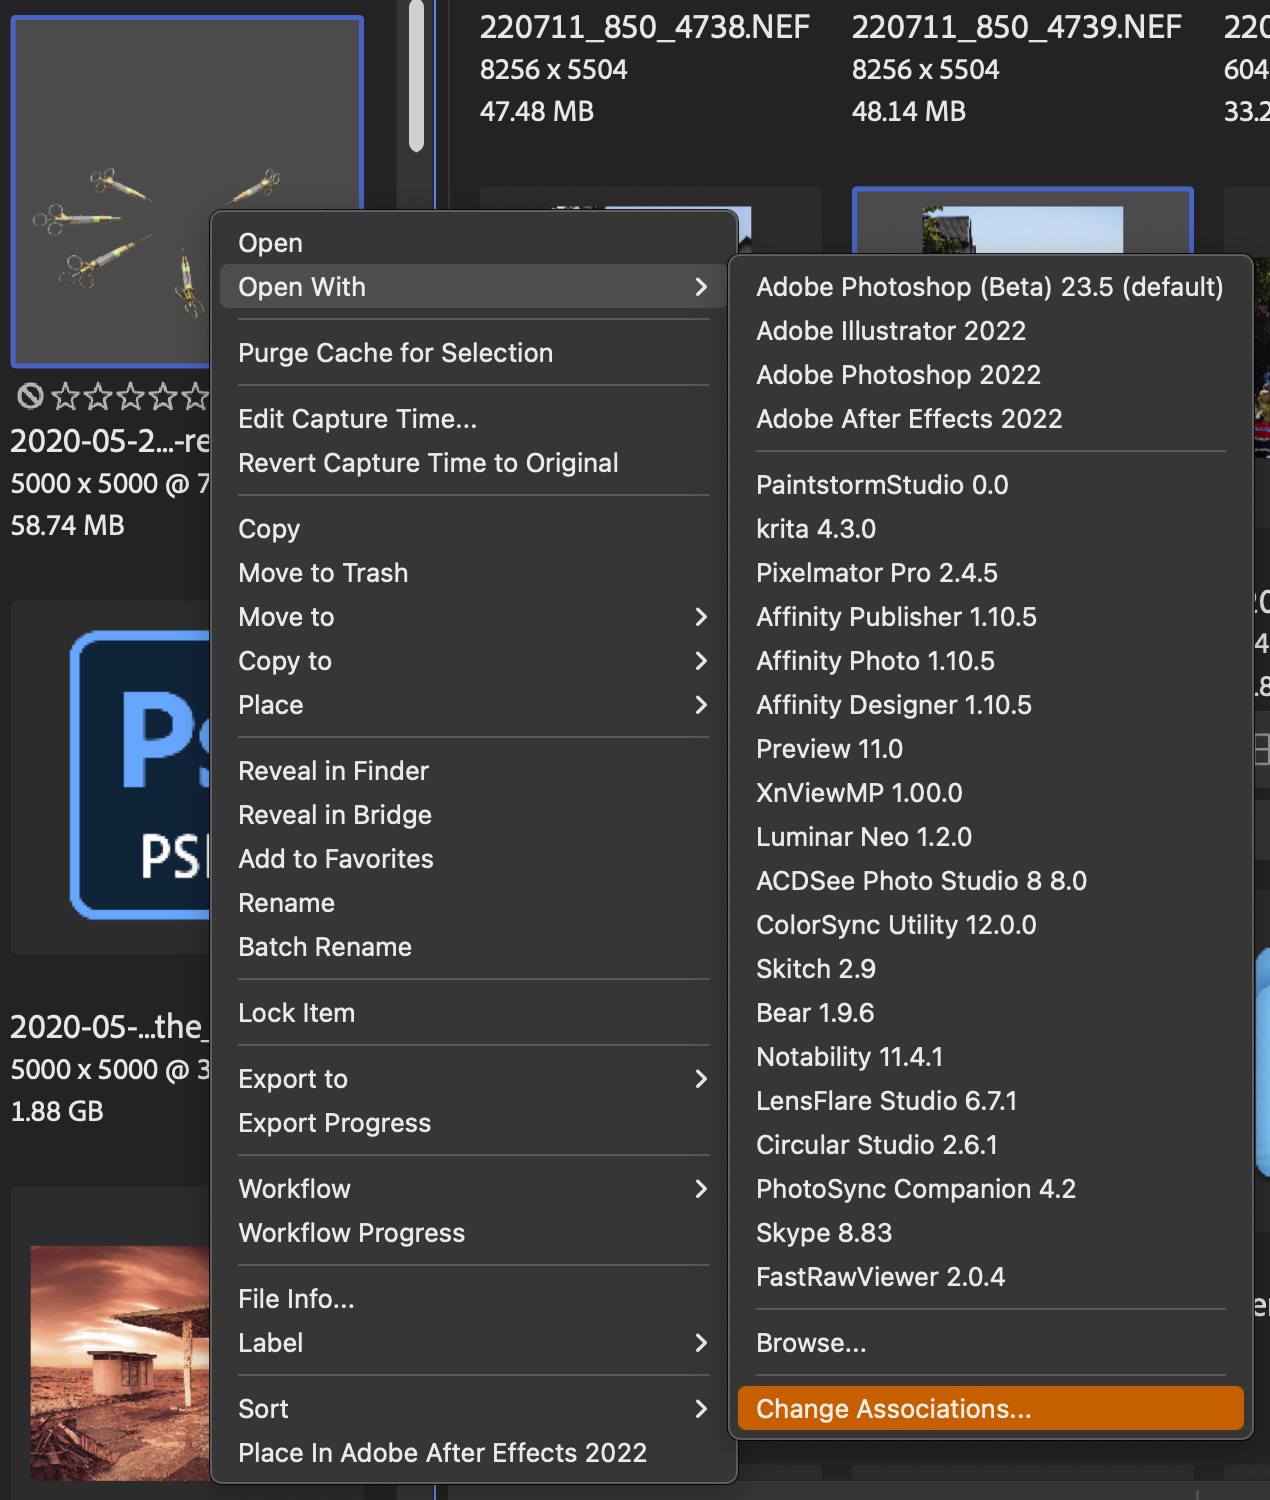The image size is (1270, 1500).
Task: Click Browse… to pick another application
Action: [x=811, y=1343]
